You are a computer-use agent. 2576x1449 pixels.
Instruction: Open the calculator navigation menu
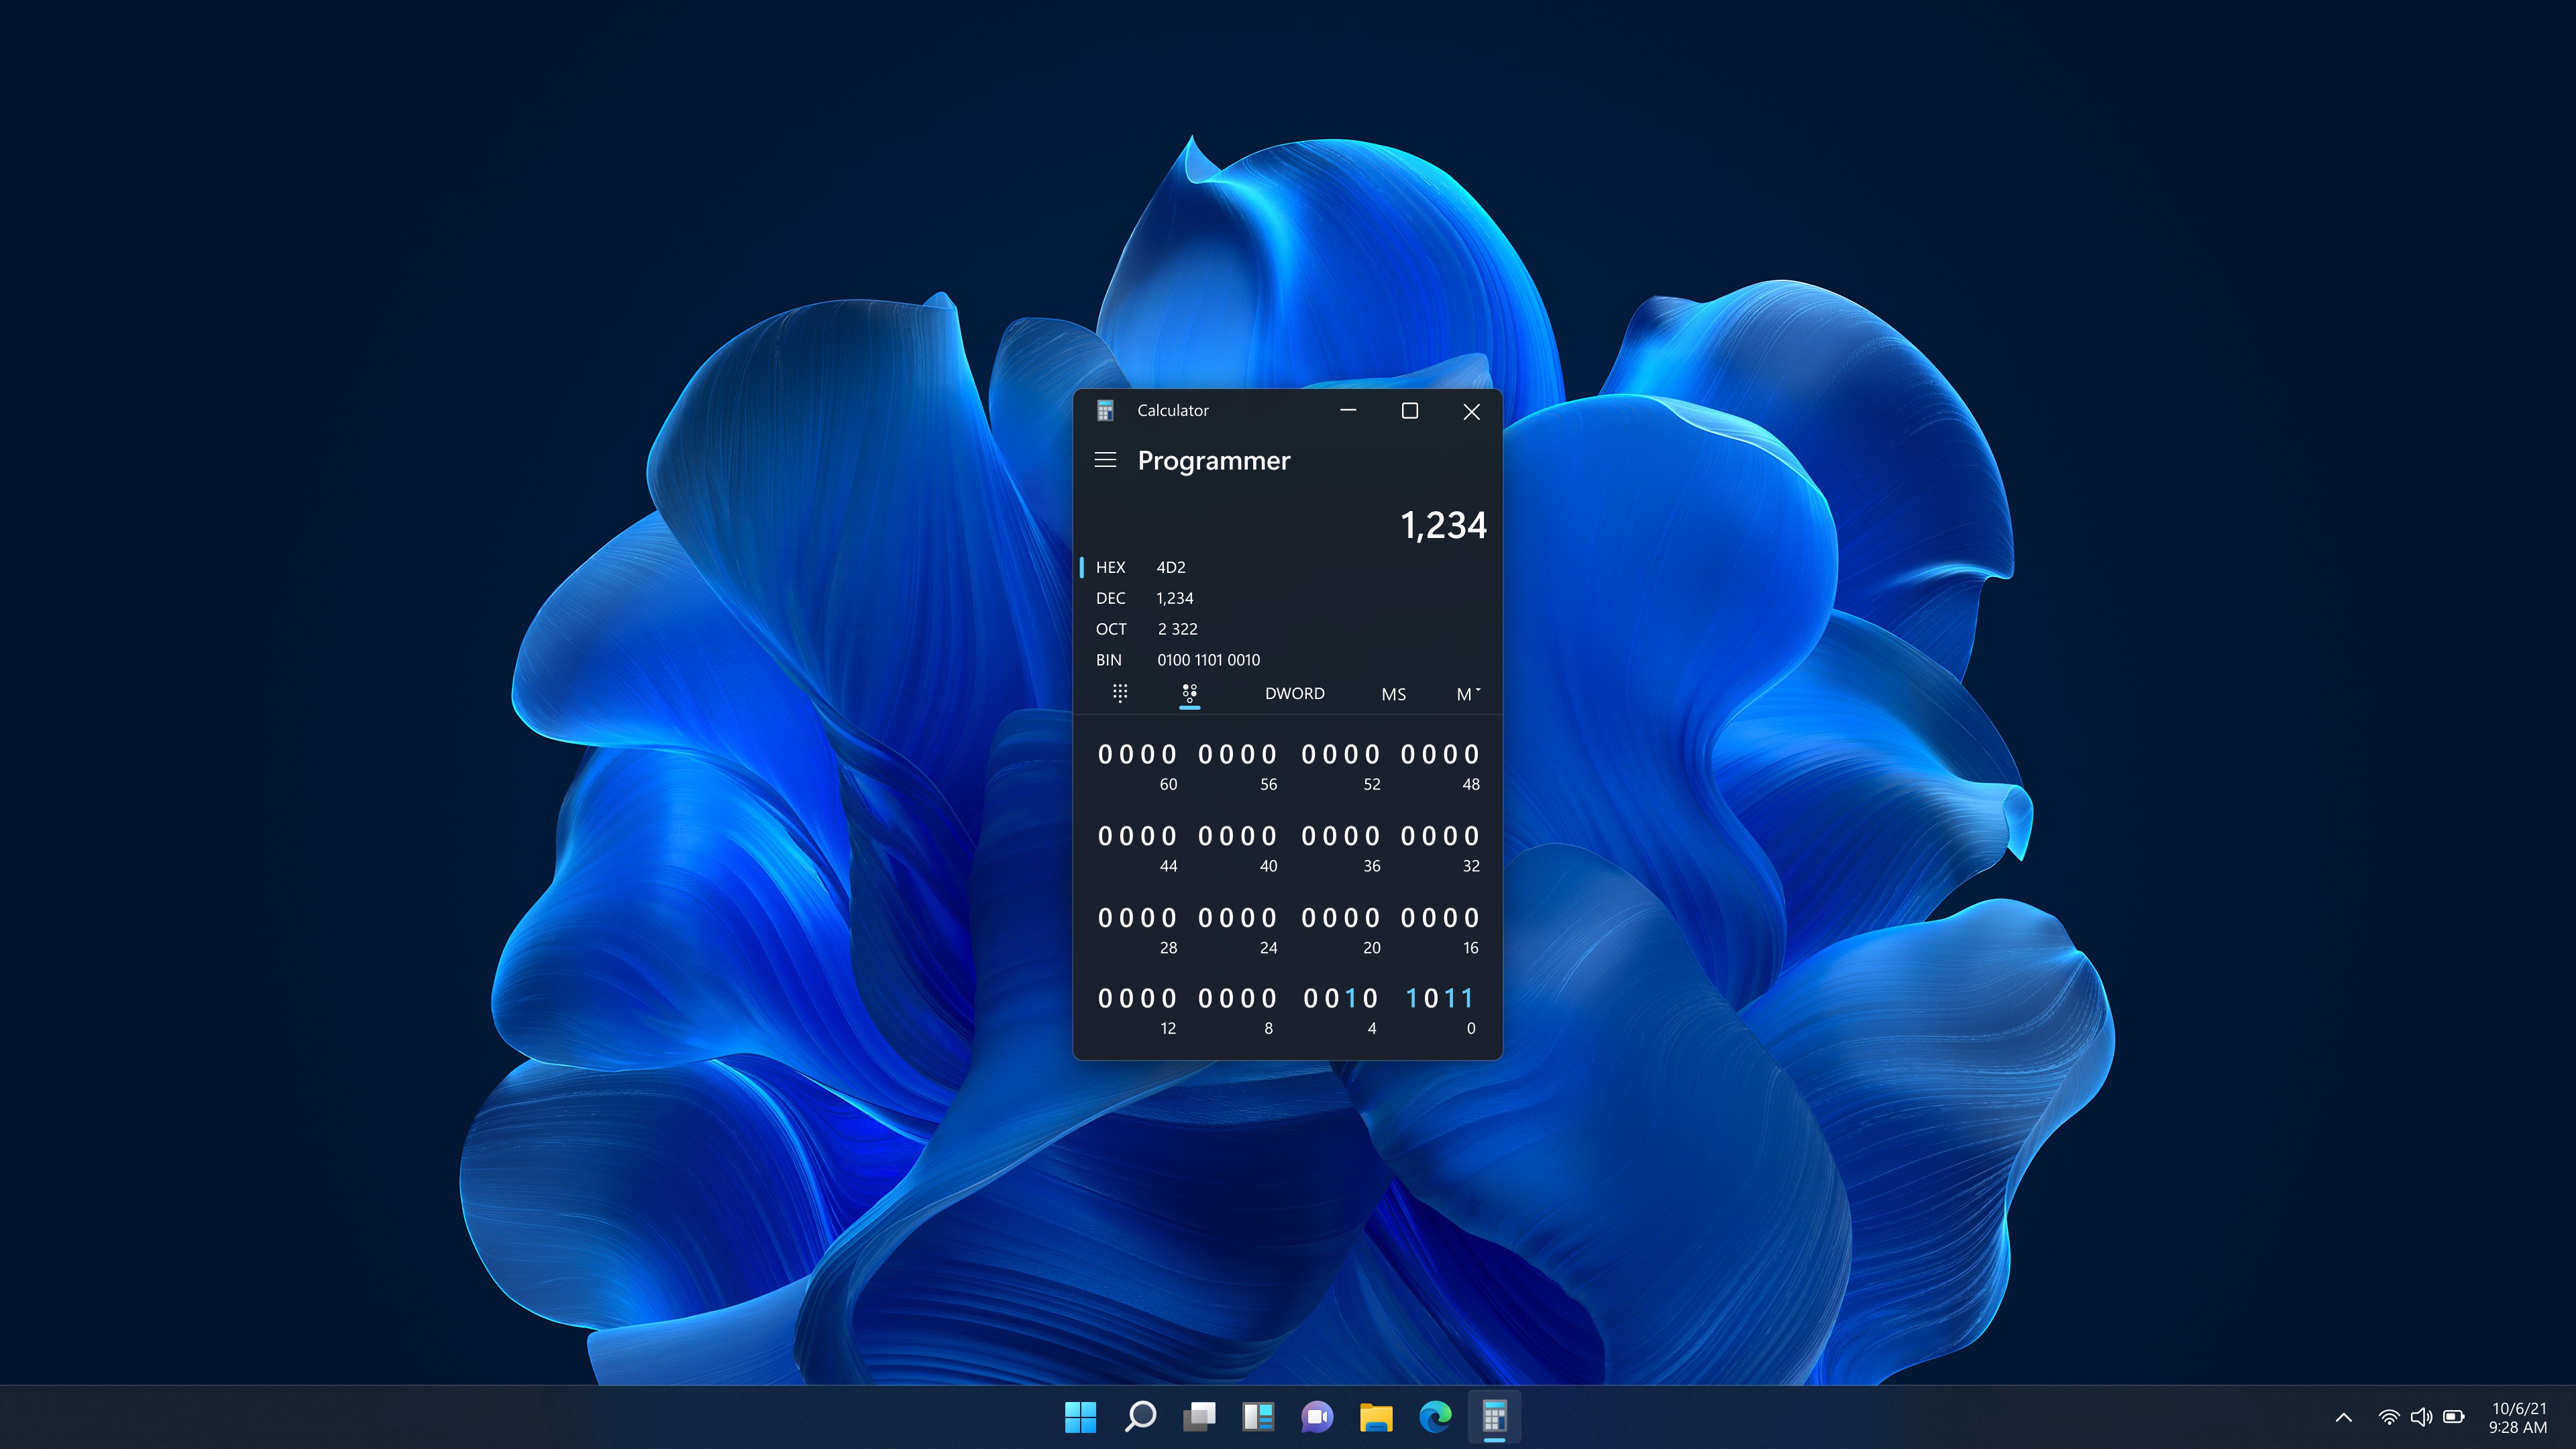pyautogui.click(x=1106, y=460)
